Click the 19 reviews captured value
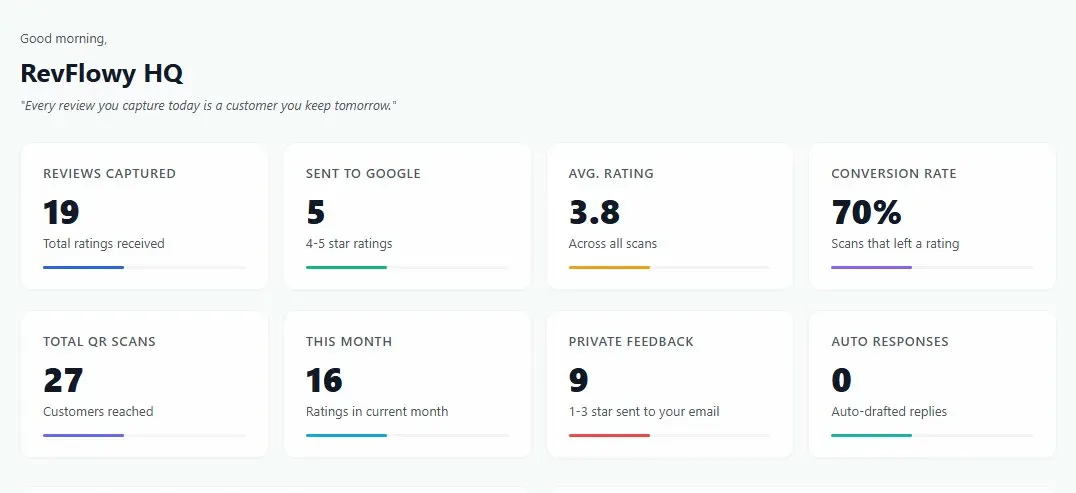This screenshot has height=493, width=1076. tap(61, 212)
